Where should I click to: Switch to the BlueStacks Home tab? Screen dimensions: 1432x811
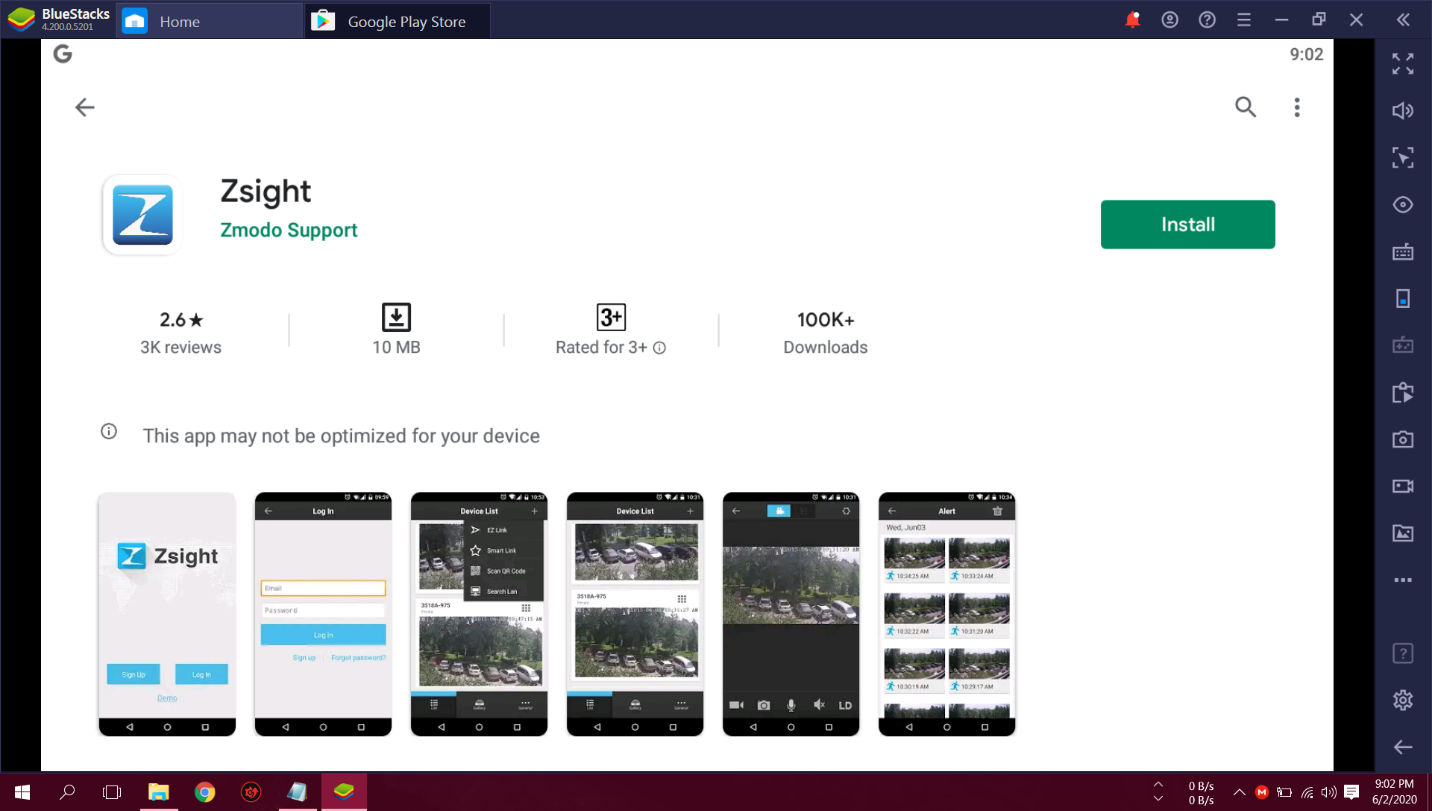[x=210, y=21]
